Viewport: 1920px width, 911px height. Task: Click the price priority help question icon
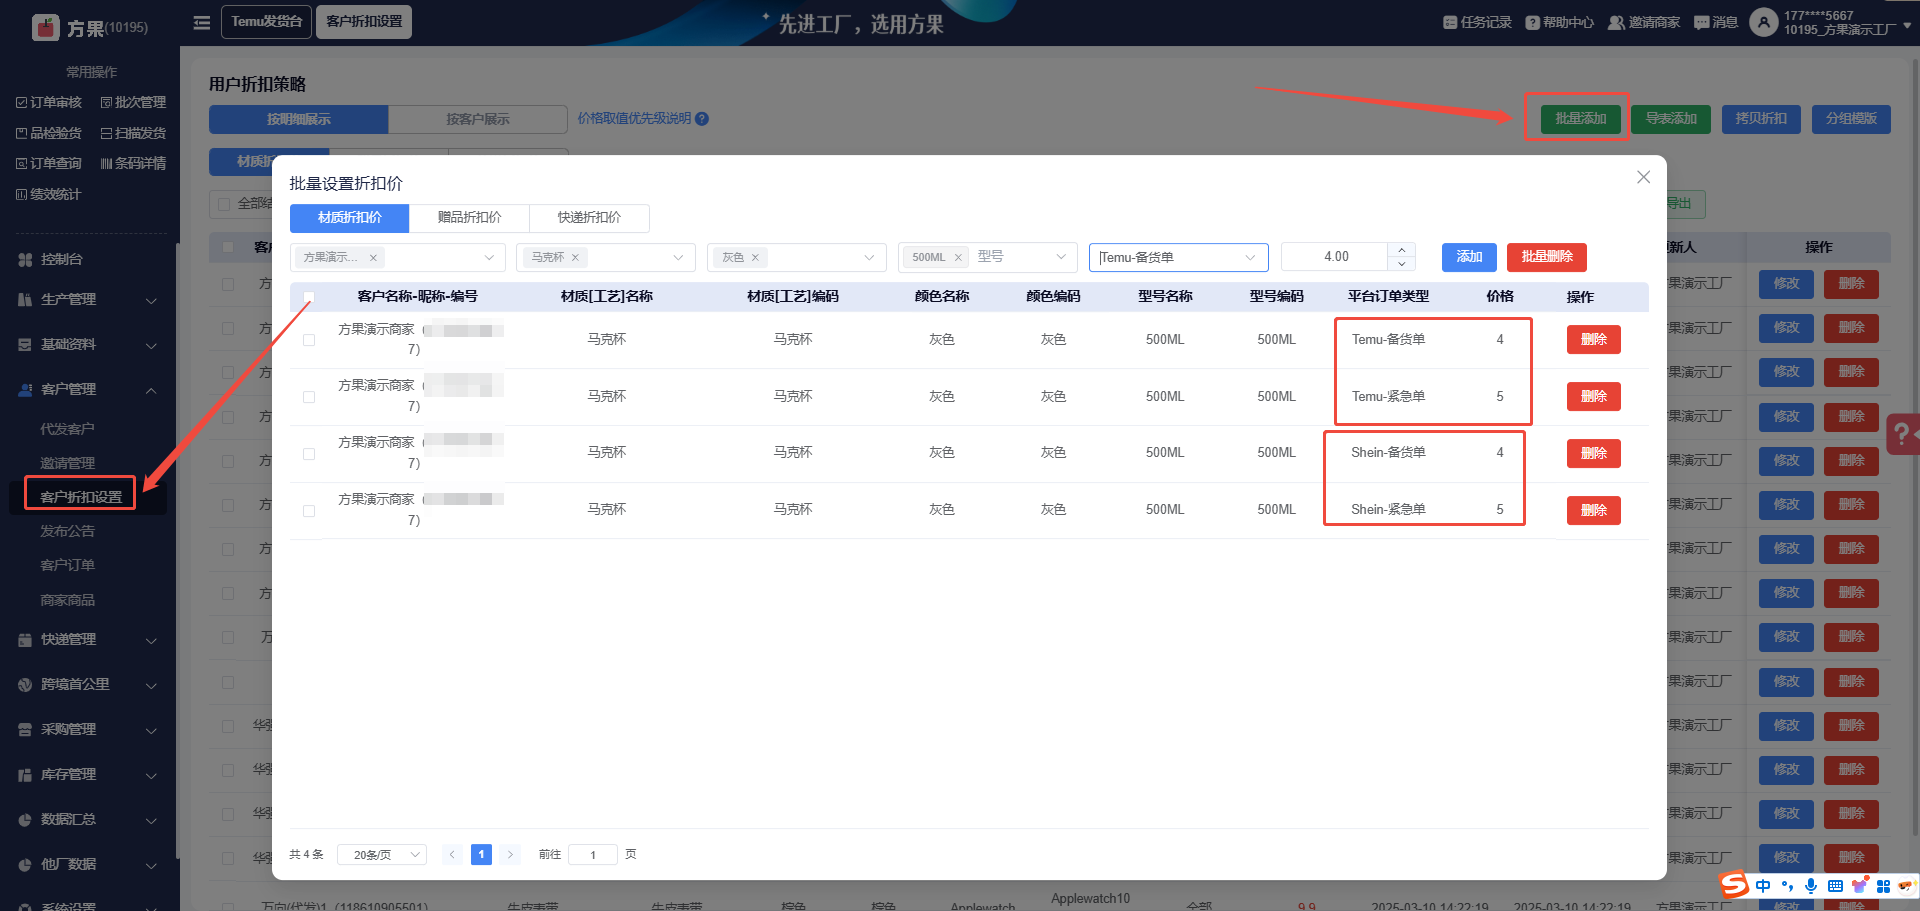coord(702,119)
